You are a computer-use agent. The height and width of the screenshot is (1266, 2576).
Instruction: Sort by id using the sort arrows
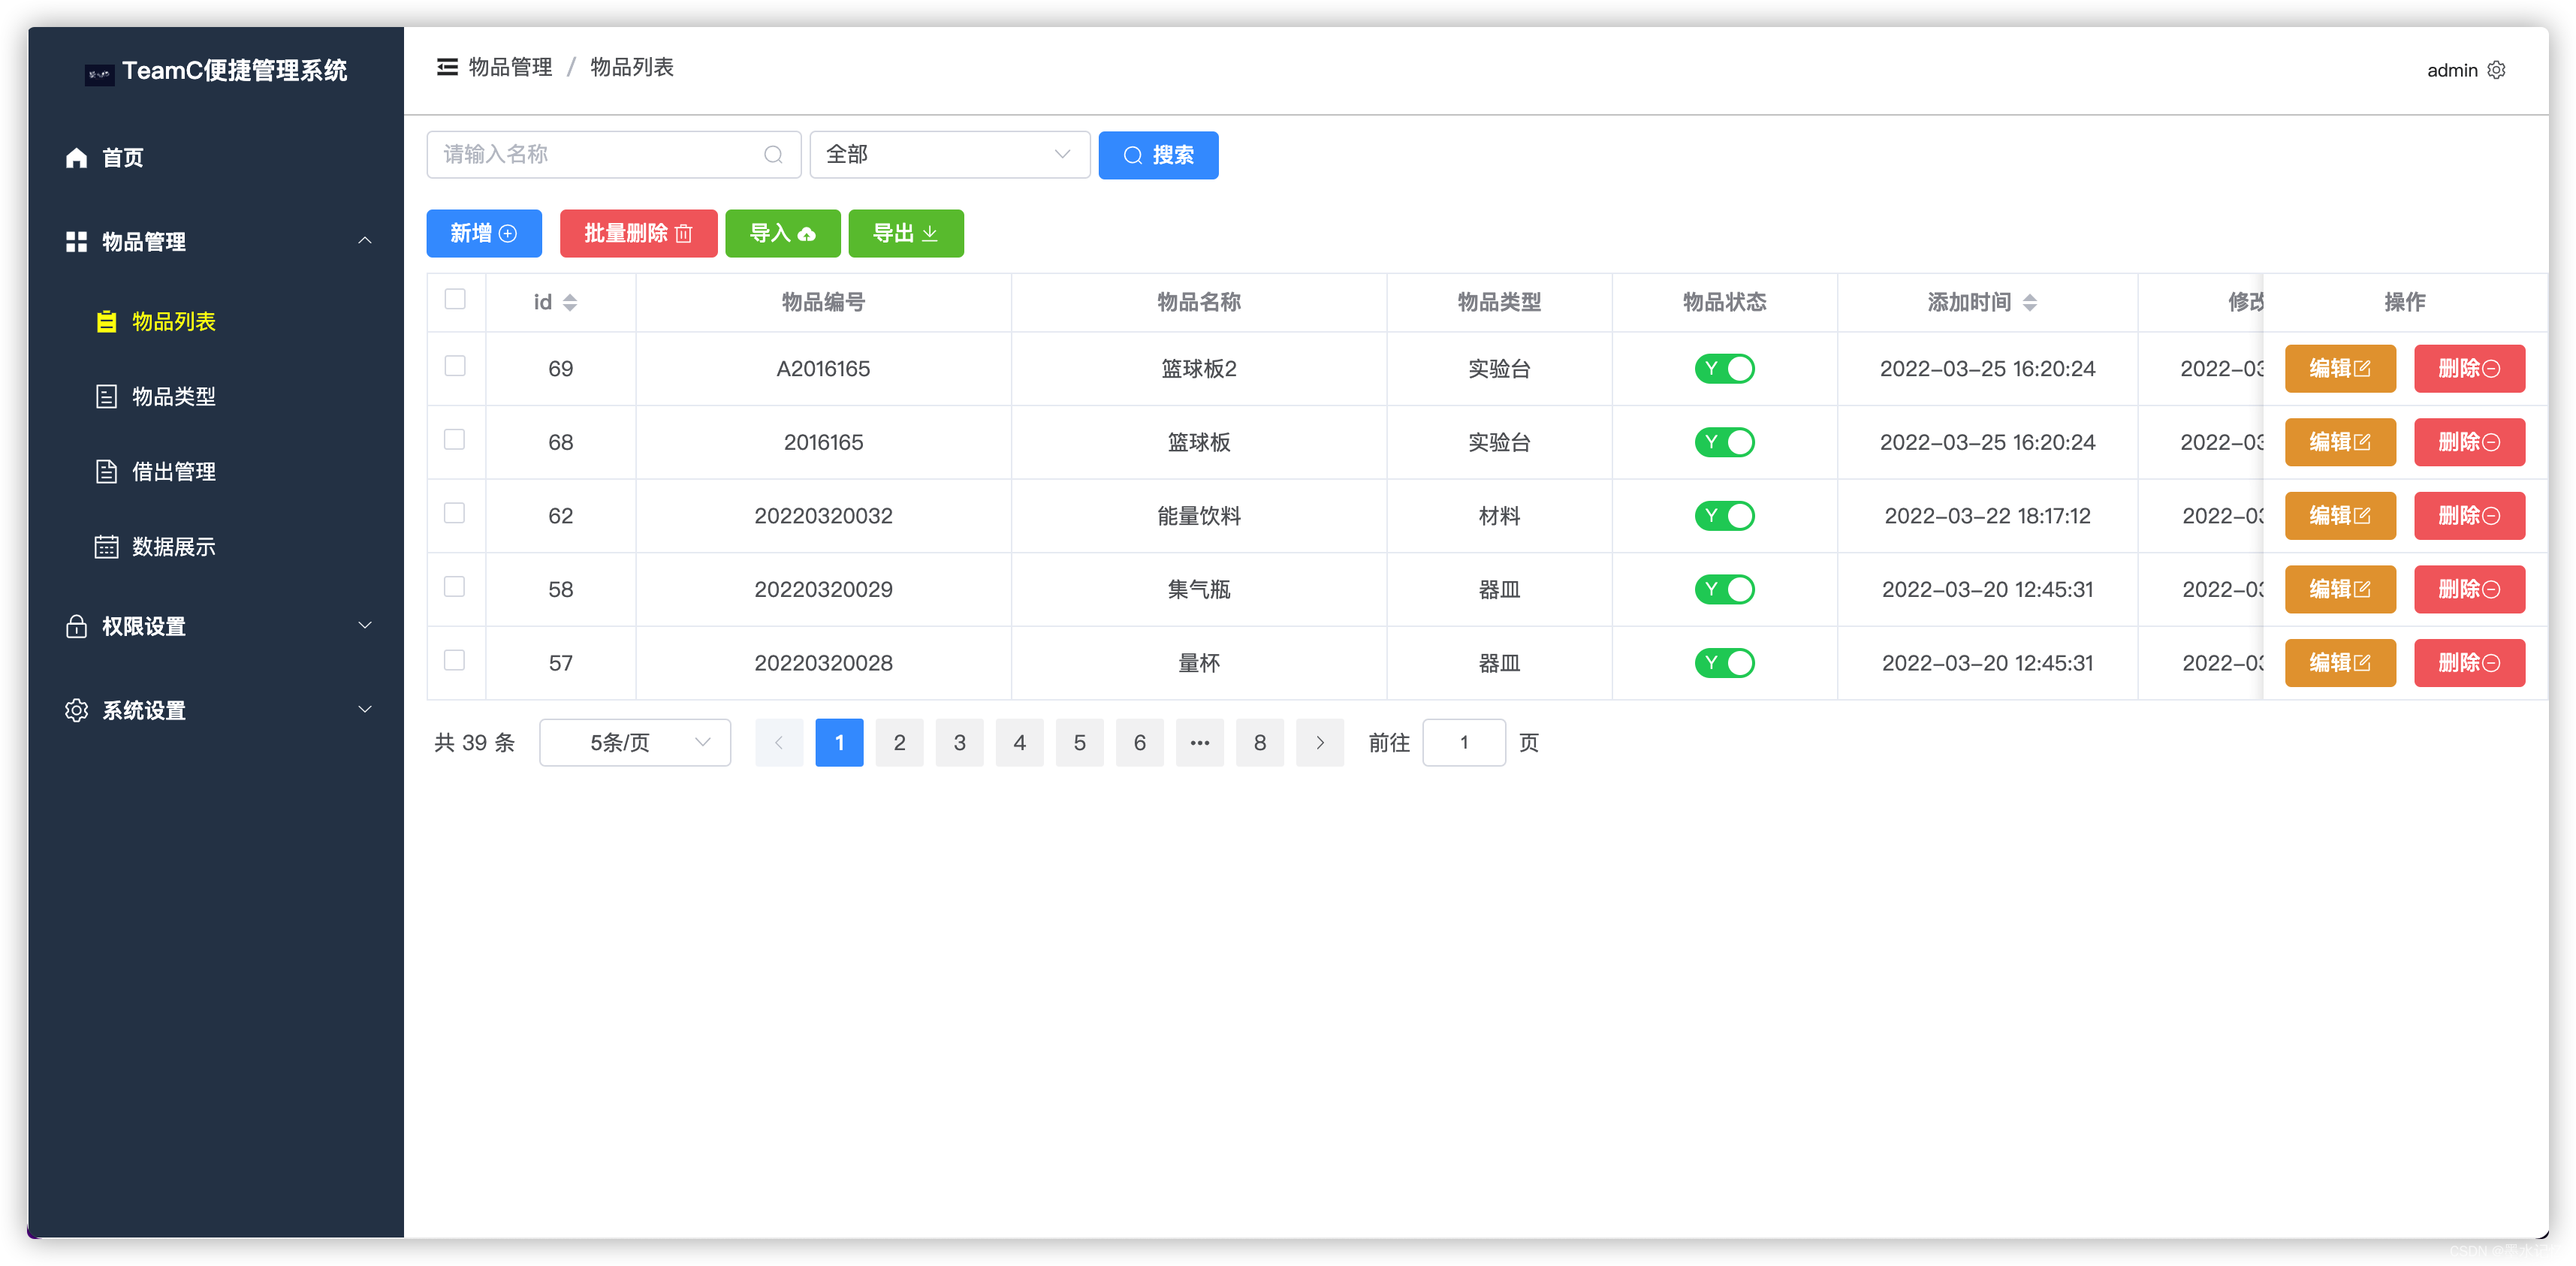coord(570,303)
